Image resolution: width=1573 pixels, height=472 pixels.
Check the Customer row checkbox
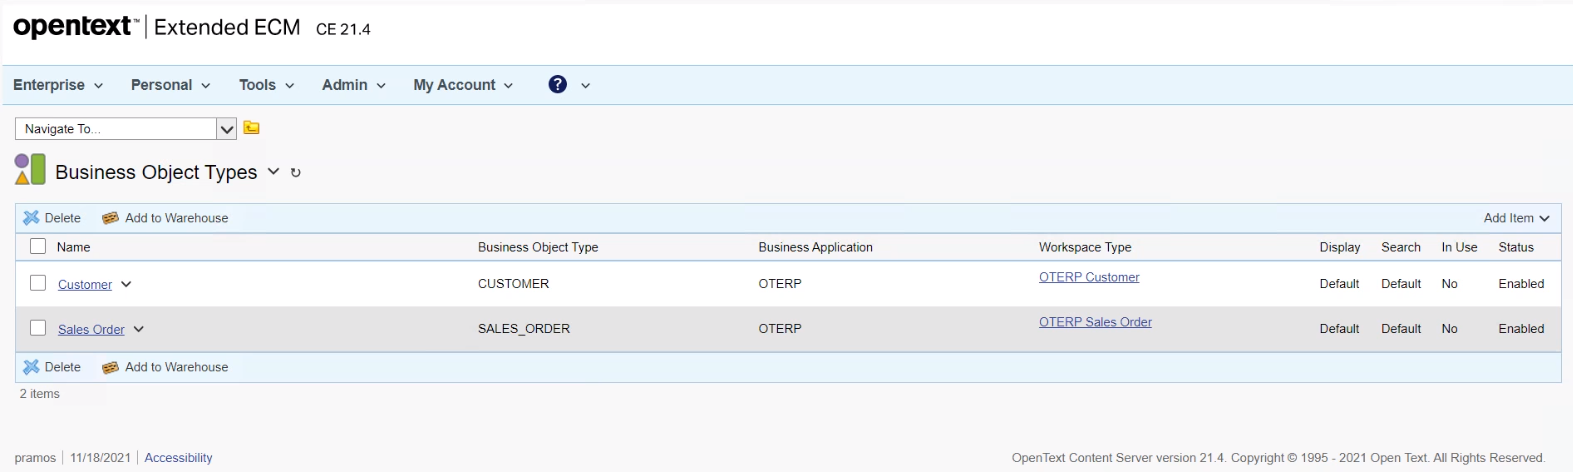click(x=38, y=283)
